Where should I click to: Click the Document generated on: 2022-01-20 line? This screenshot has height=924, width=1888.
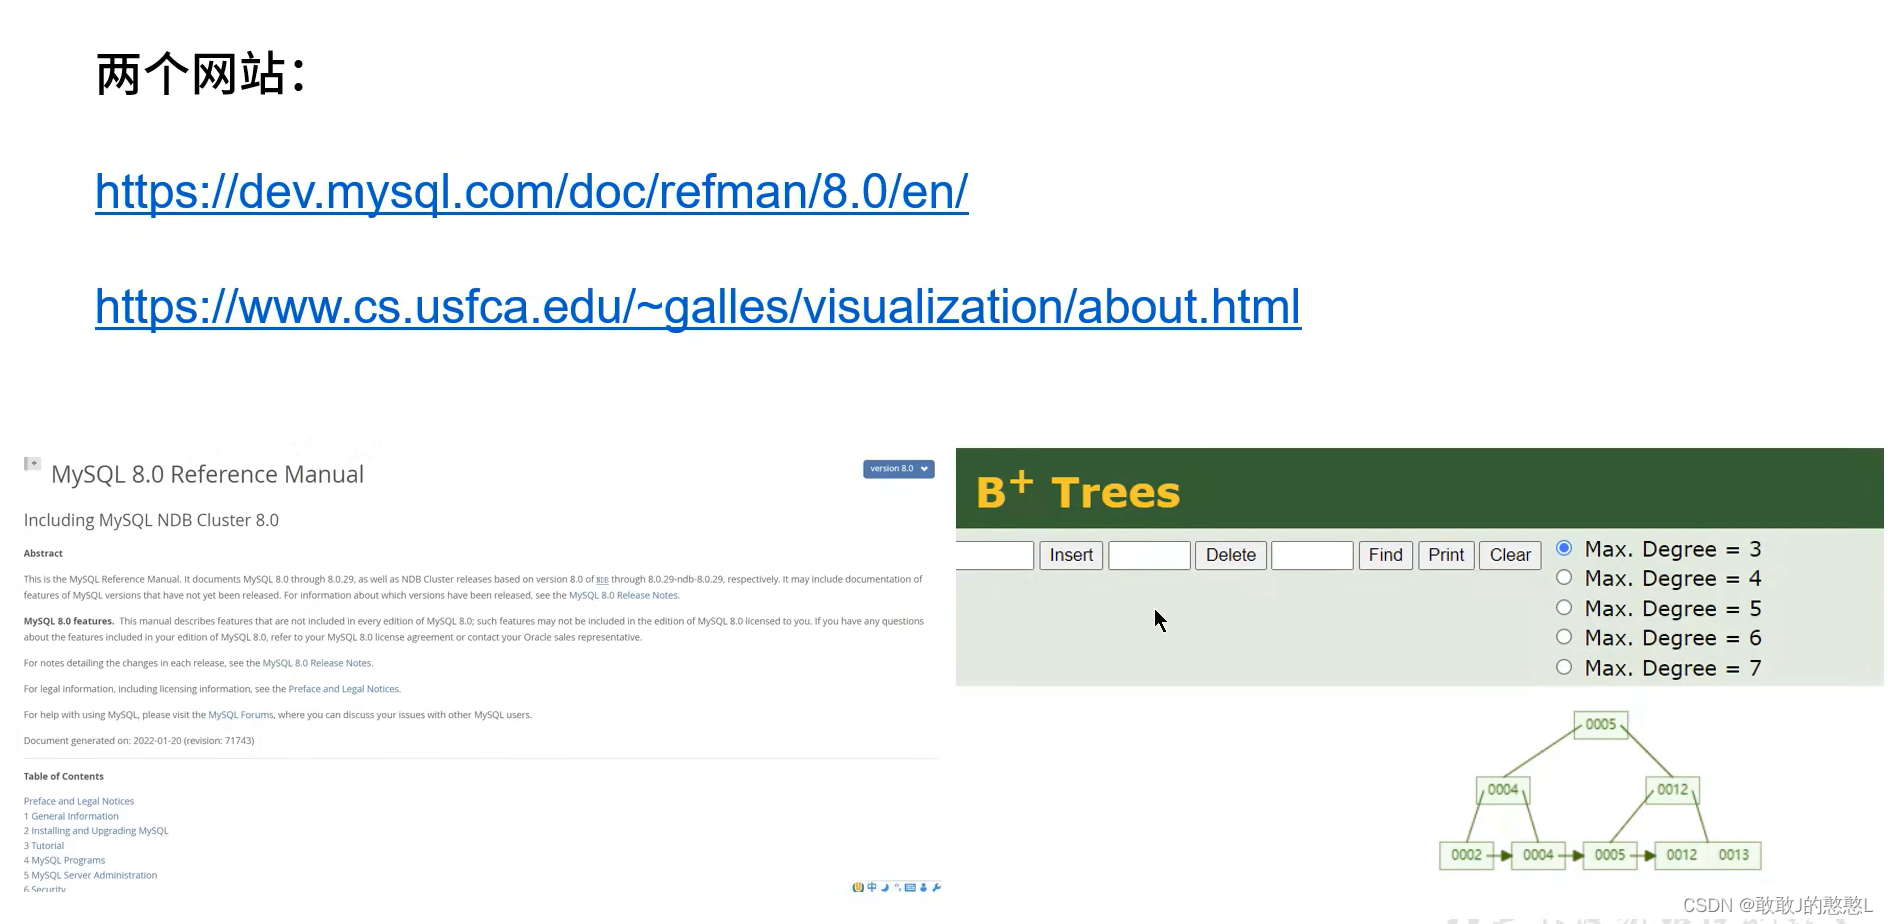[x=139, y=741]
